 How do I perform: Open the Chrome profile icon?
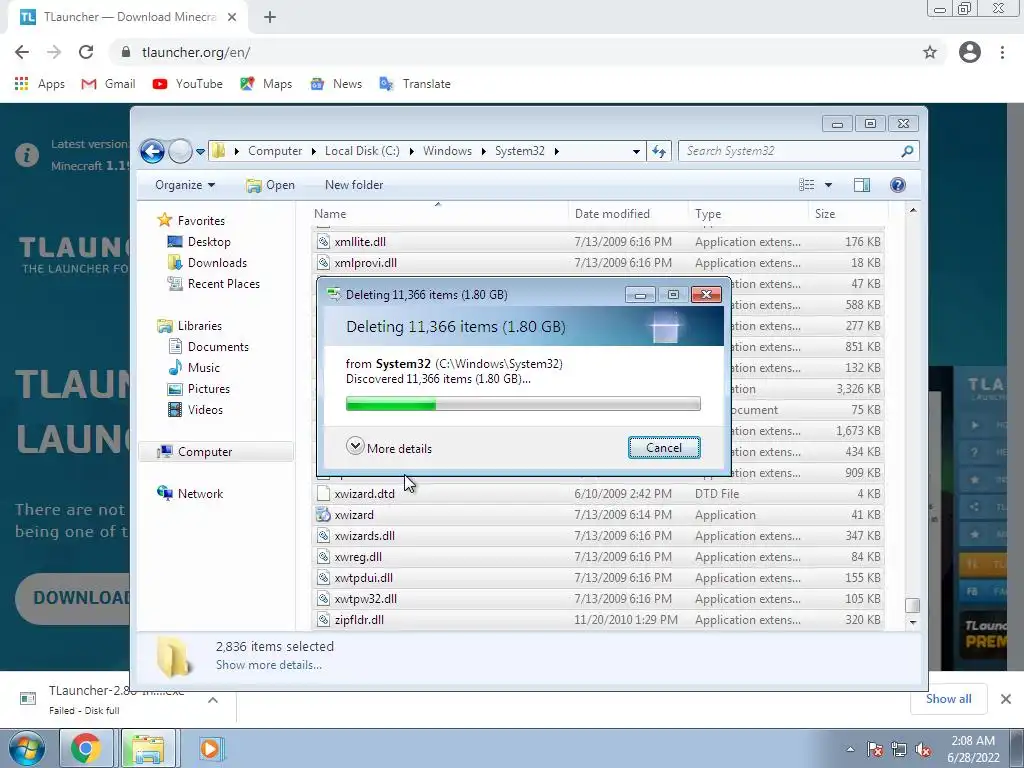[970, 52]
